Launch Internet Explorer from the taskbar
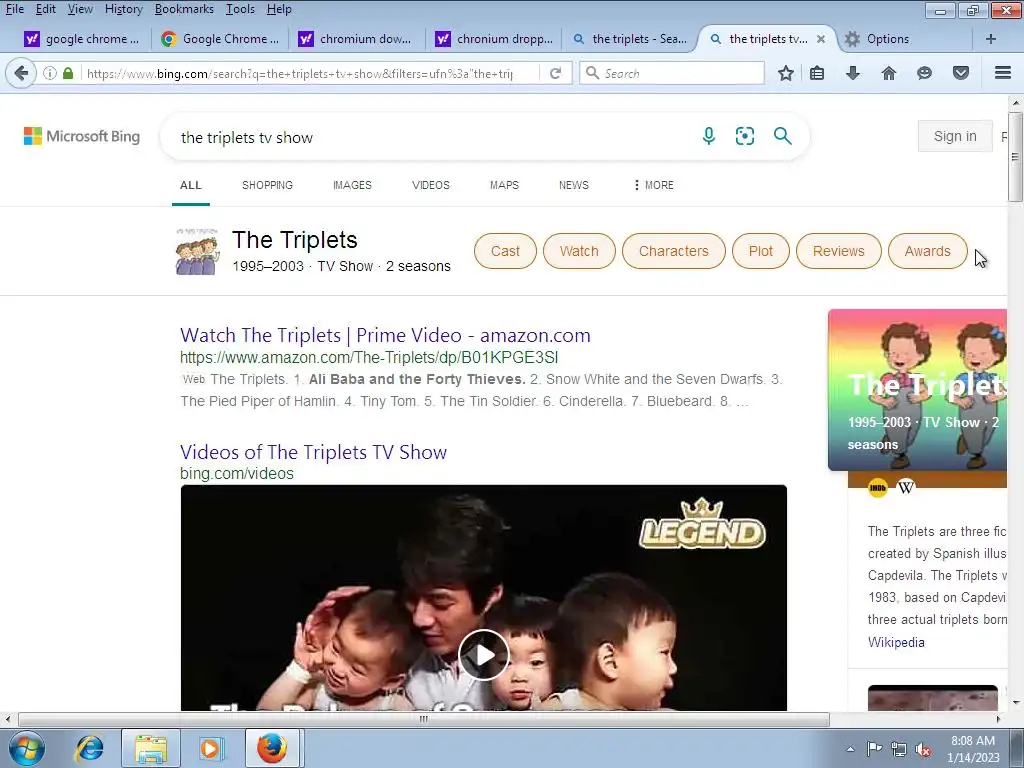 tap(89, 748)
